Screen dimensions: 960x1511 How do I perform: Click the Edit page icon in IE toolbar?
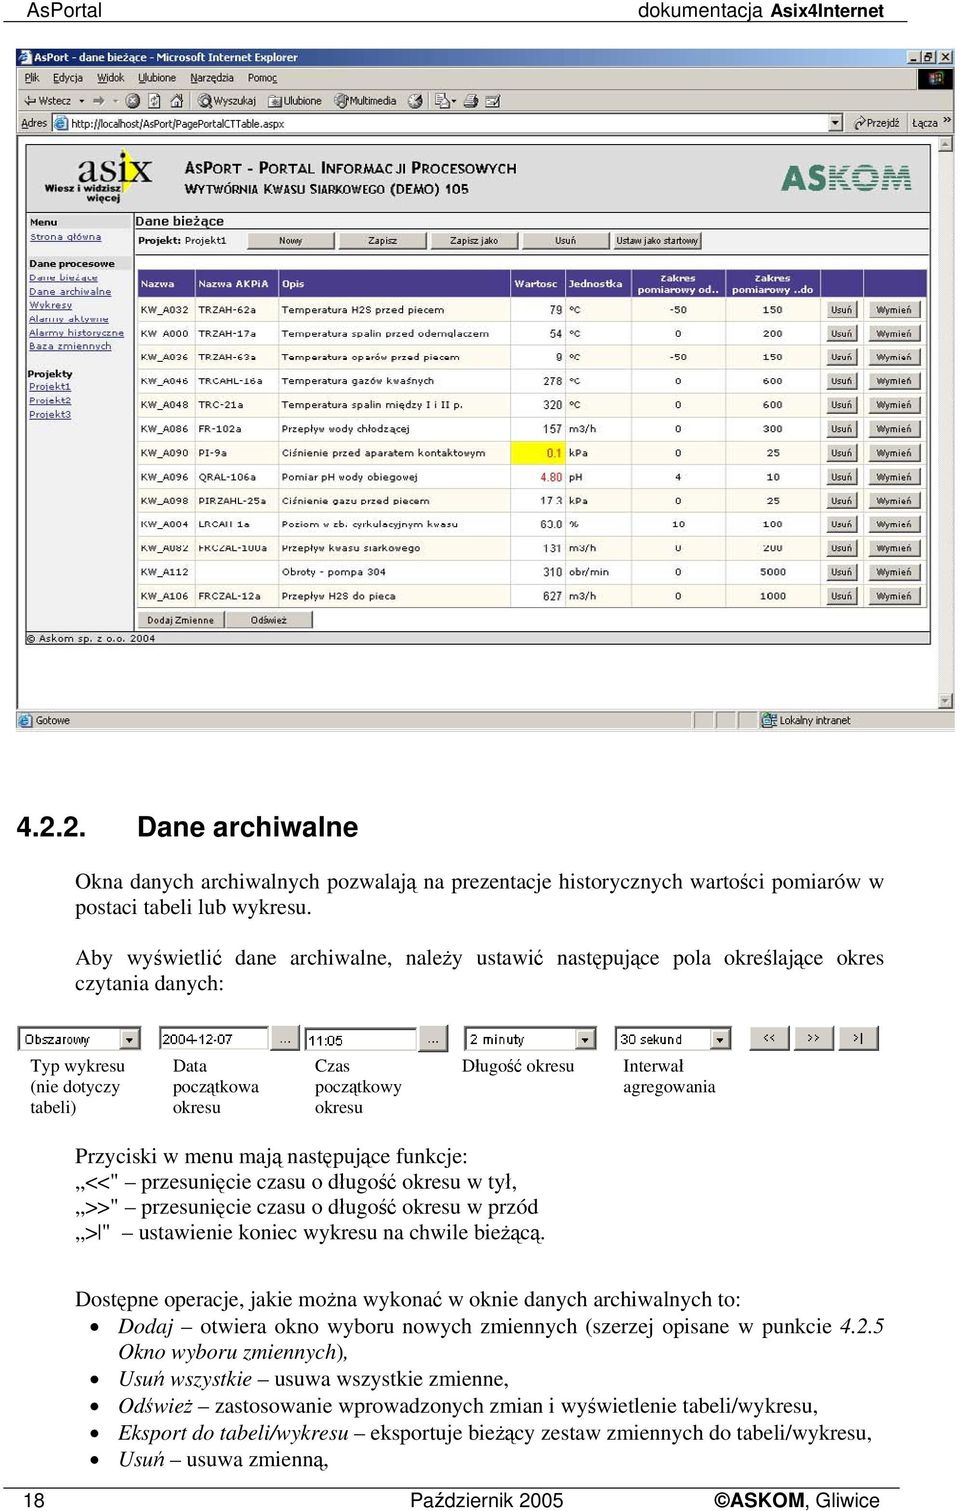click(x=492, y=100)
